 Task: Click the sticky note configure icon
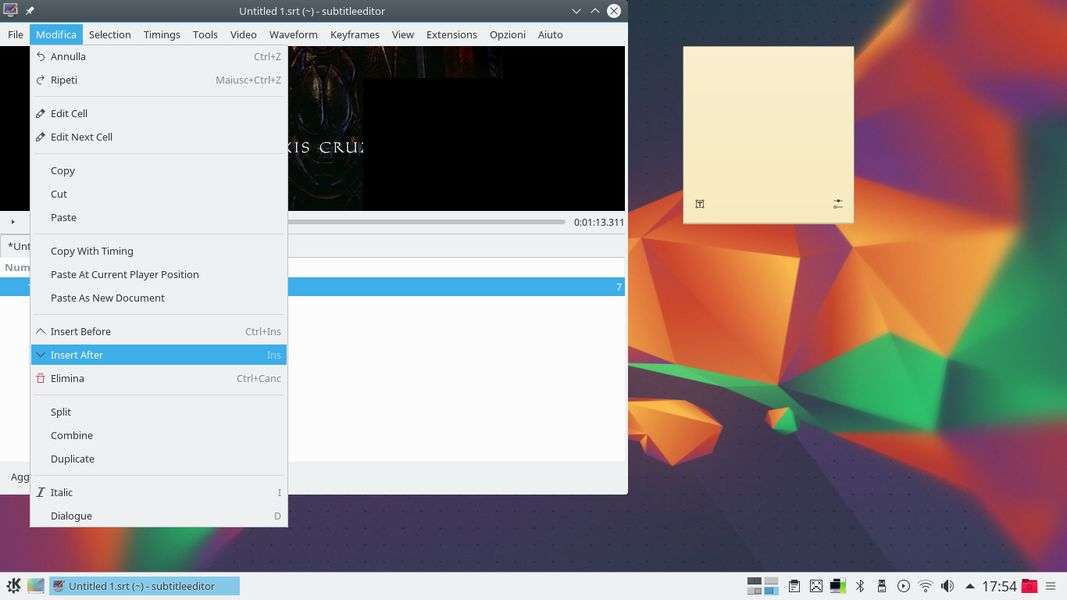tap(838, 204)
